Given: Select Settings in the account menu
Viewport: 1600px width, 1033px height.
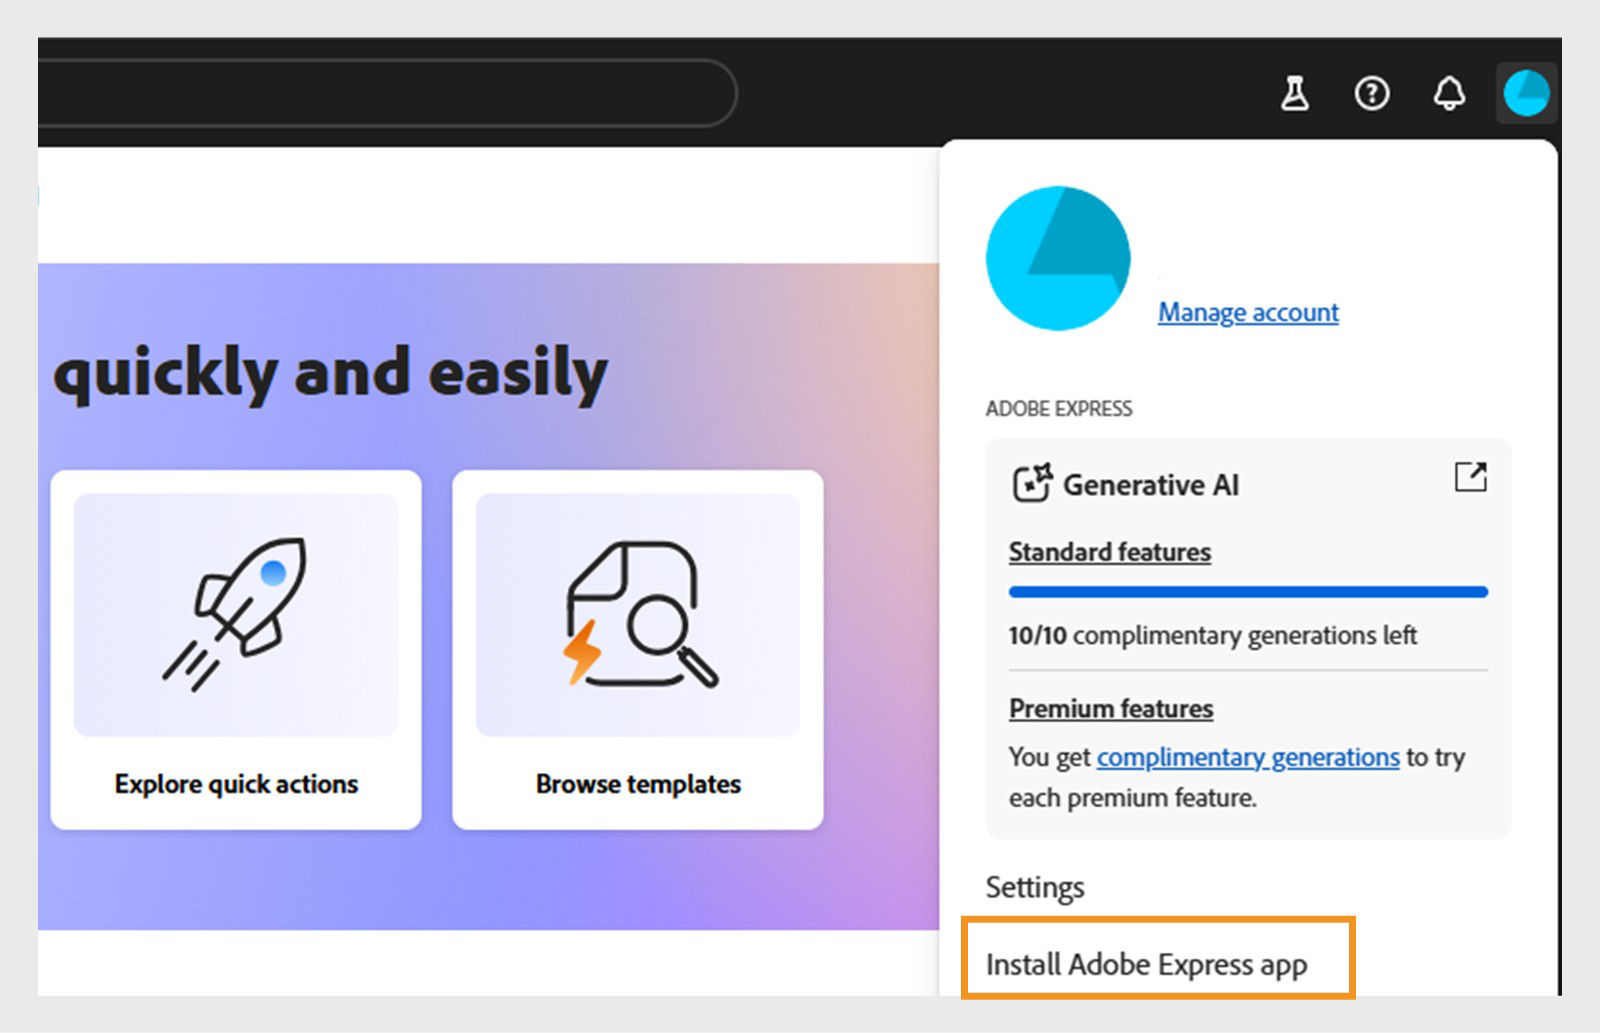Looking at the screenshot, I should click(1035, 886).
